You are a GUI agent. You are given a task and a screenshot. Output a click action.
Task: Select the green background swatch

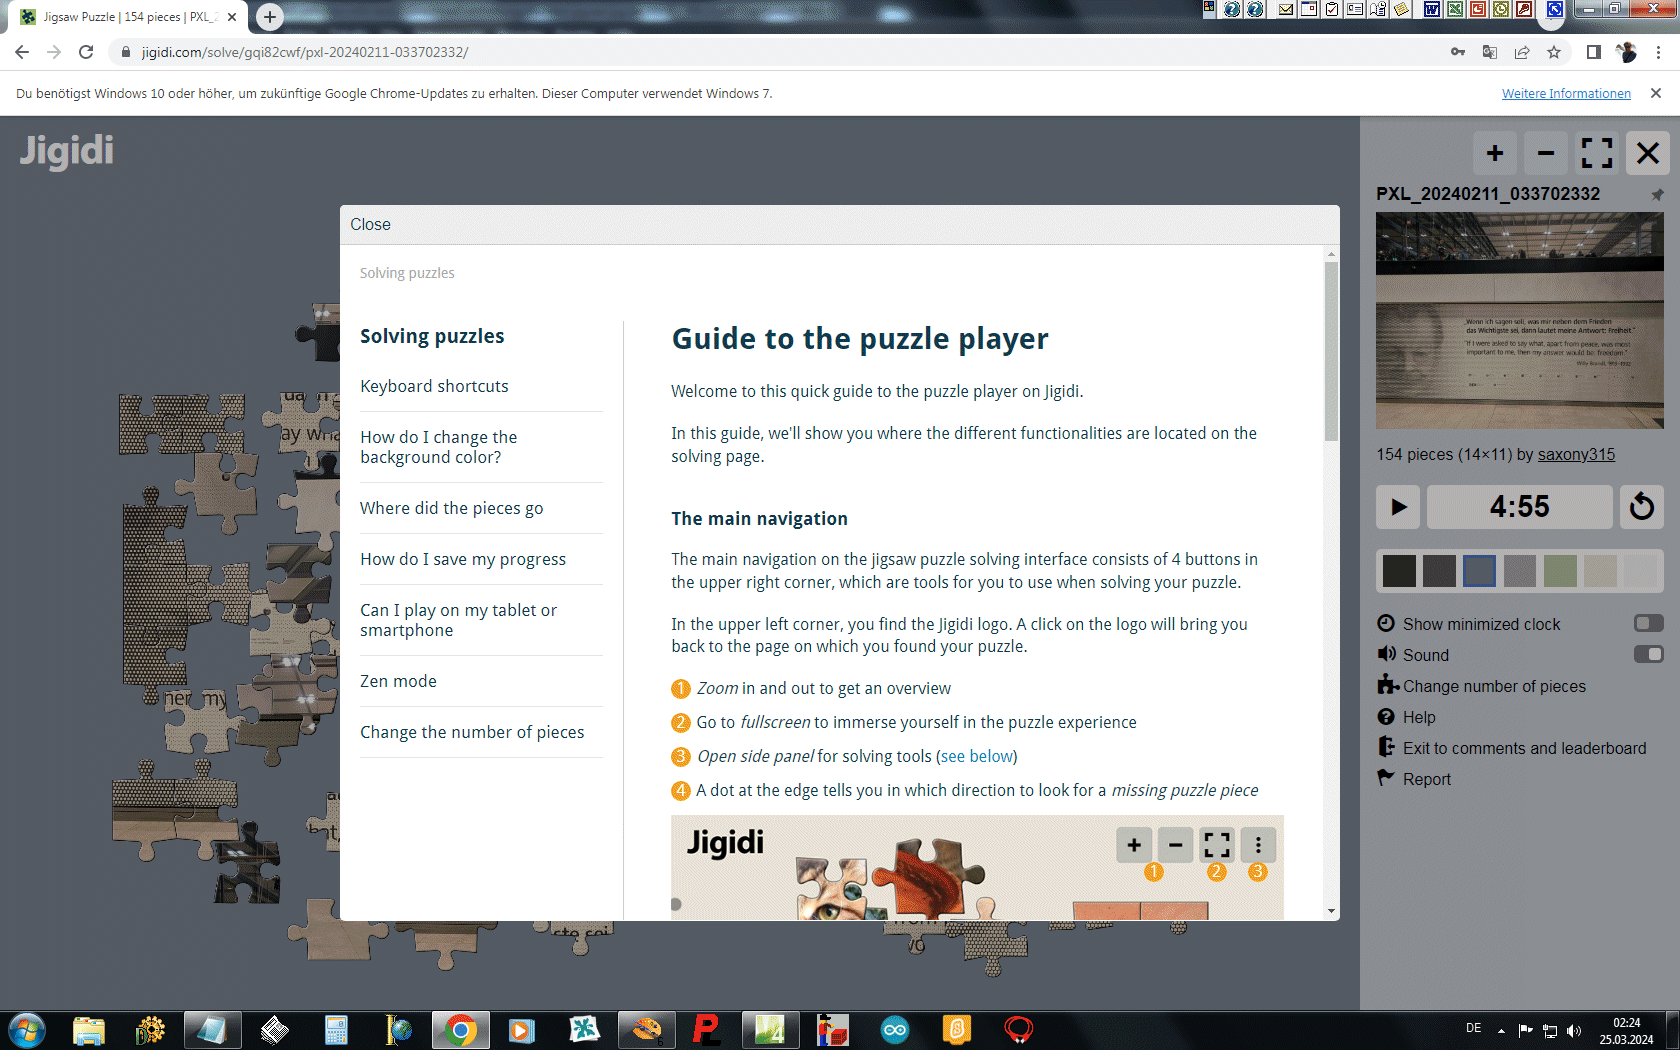point(1560,571)
